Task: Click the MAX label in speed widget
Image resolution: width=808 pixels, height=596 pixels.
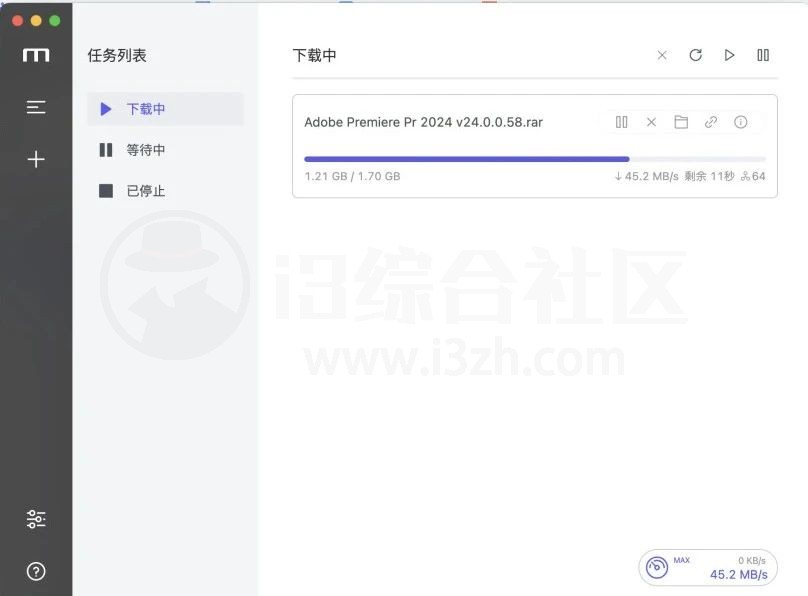Action: (x=681, y=560)
